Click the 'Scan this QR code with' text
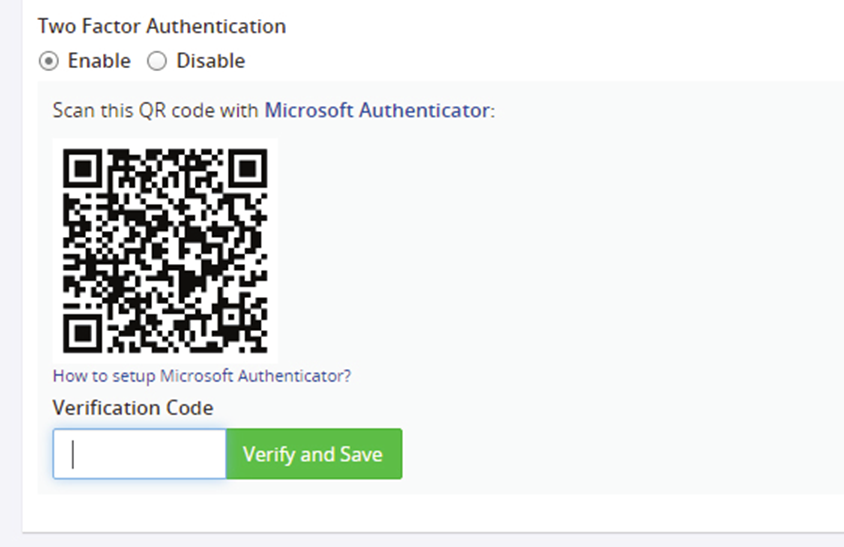Viewport: 844px width, 547px height. click(x=156, y=110)
